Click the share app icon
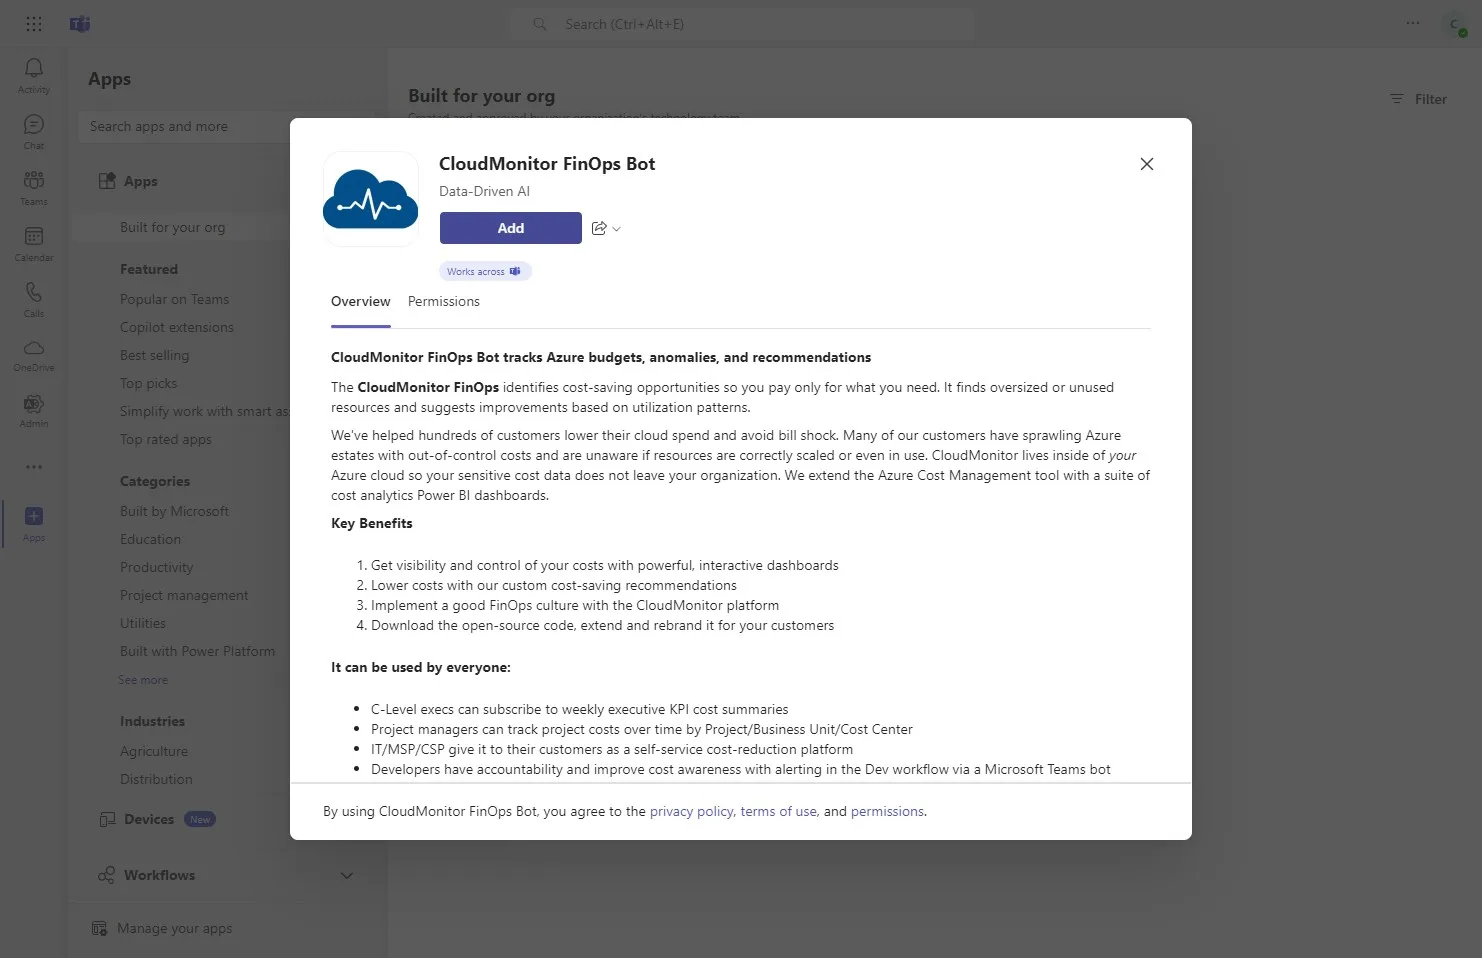Screen dimensions: 1482x958 (x=599, y=228)
